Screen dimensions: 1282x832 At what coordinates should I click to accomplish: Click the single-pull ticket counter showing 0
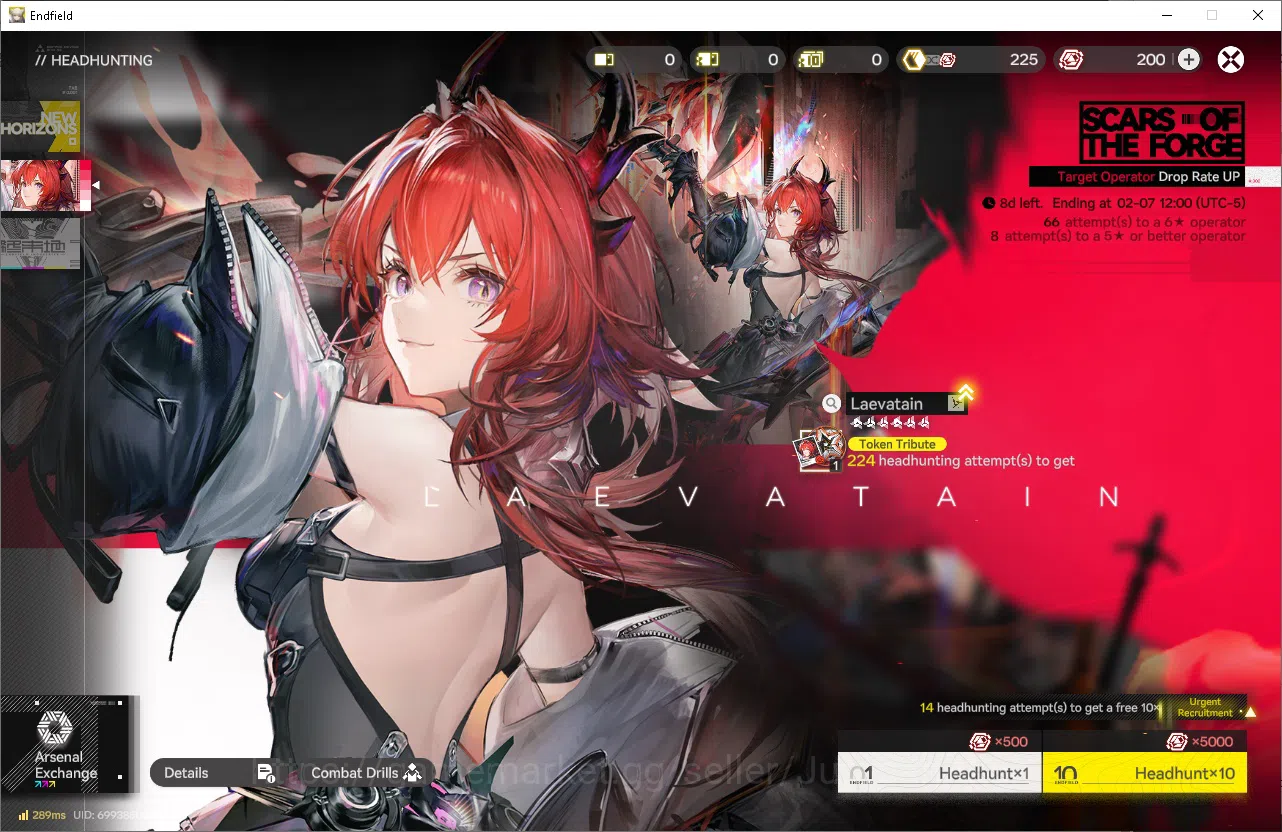[635, 60]
